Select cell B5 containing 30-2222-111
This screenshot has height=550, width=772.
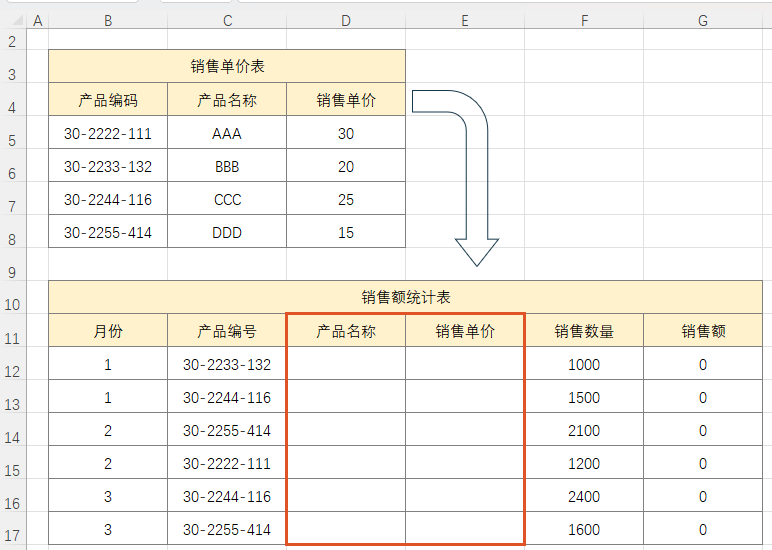pyautogui.click(x=108, y=133)
